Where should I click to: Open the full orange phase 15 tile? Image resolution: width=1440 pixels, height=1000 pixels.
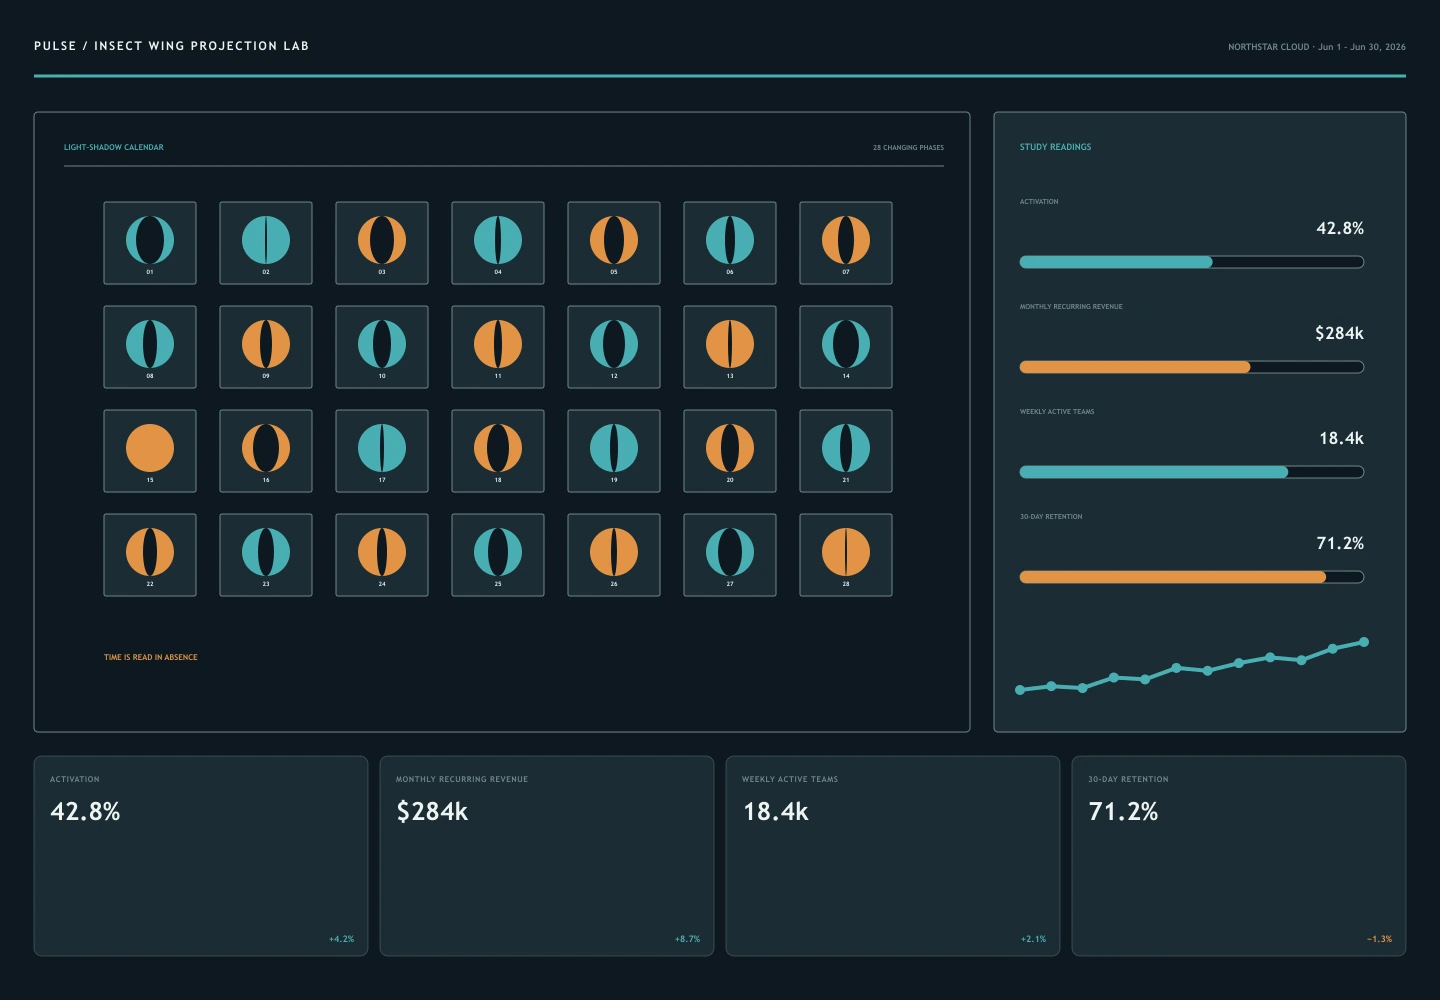tap(150, 451)
